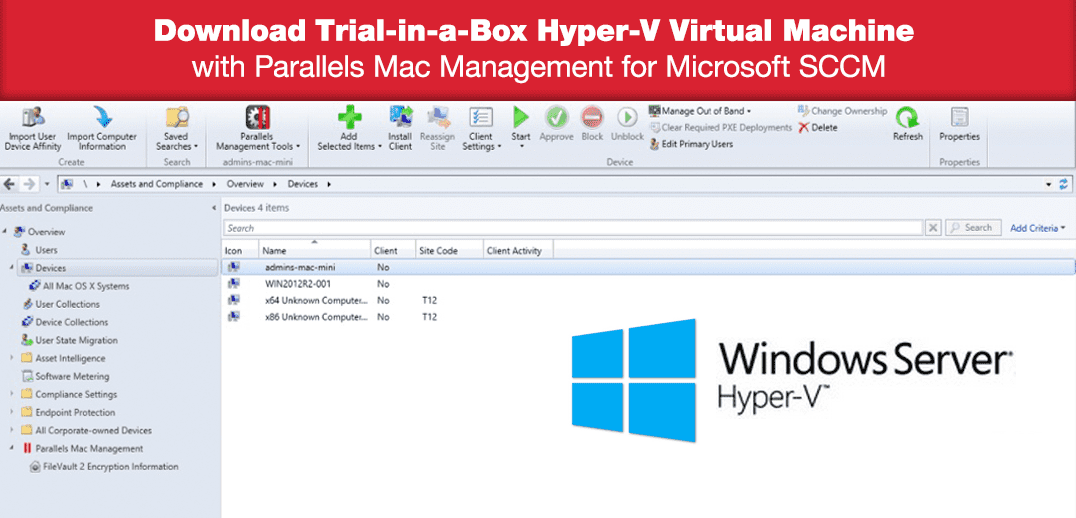Image resolution: width=1076 pixels, height=518 pixels.
Task: Click Devices in breadcrumb path
Action: 303,184
